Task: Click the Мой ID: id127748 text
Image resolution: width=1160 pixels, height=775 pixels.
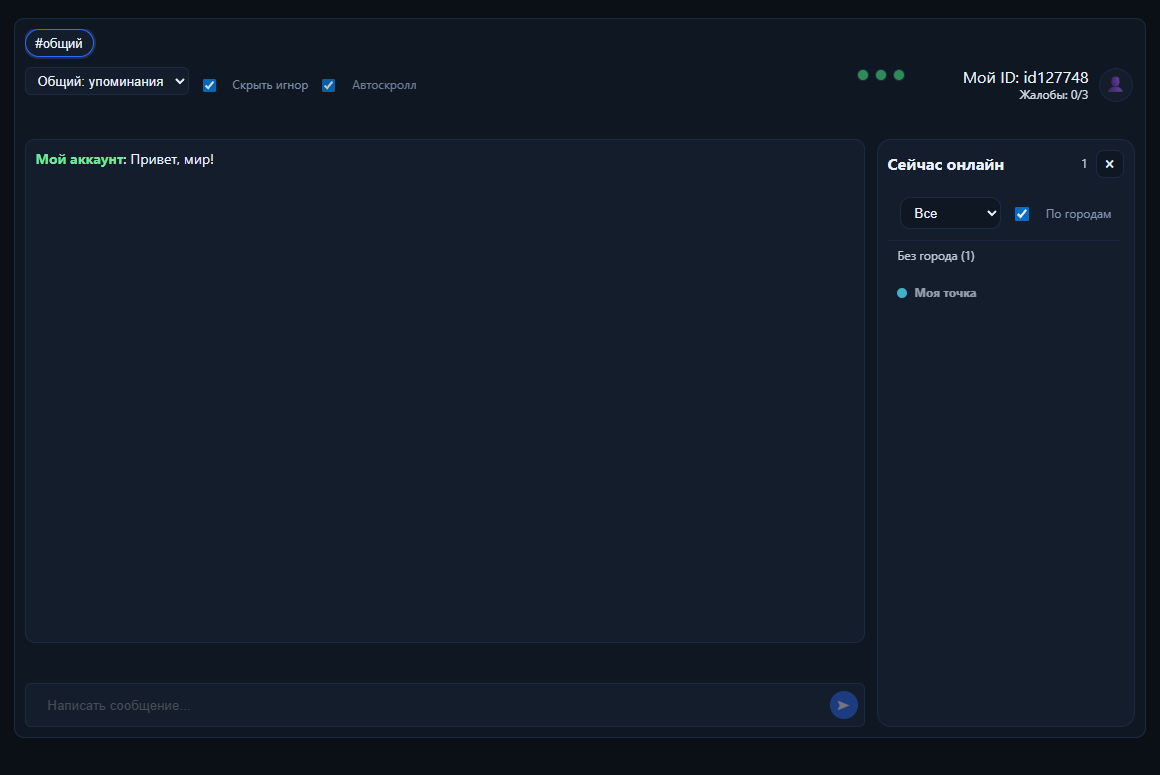Action: pyautogui.click(x=1025, y=78)
